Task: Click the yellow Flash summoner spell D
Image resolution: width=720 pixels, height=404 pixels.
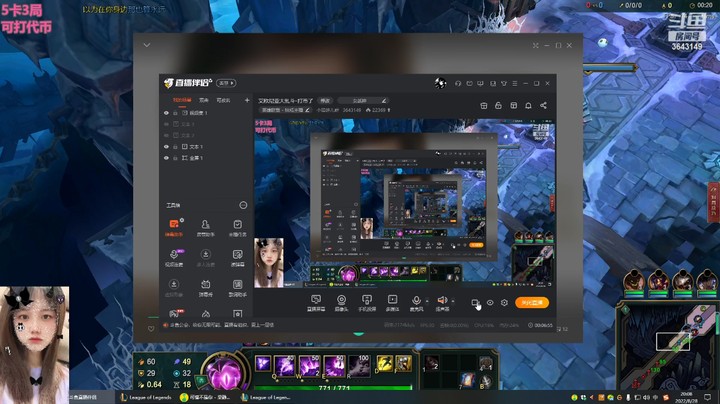Action: tap(384, 363)
